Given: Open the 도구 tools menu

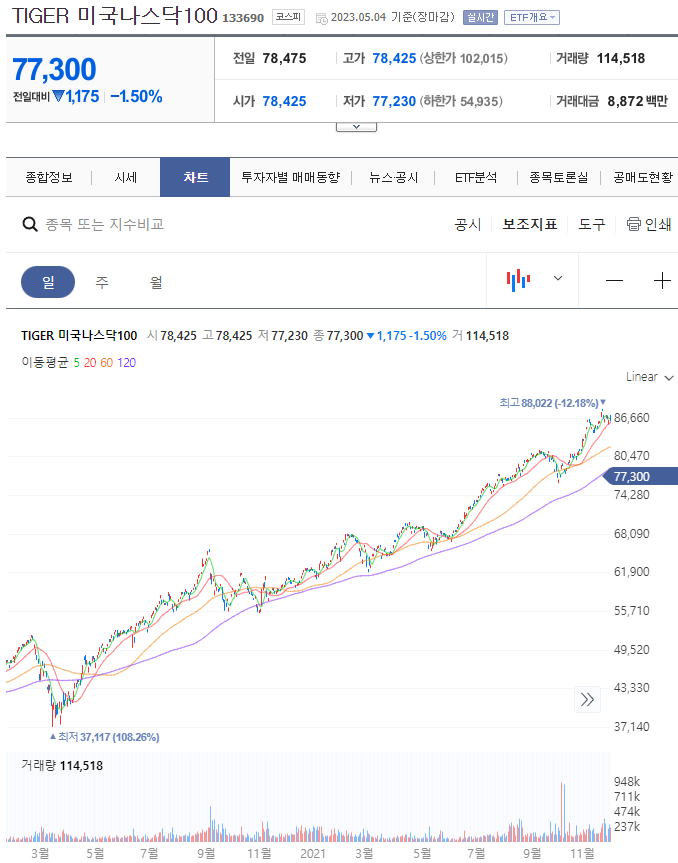Looking at the screenshot, I should click(592, 225).
